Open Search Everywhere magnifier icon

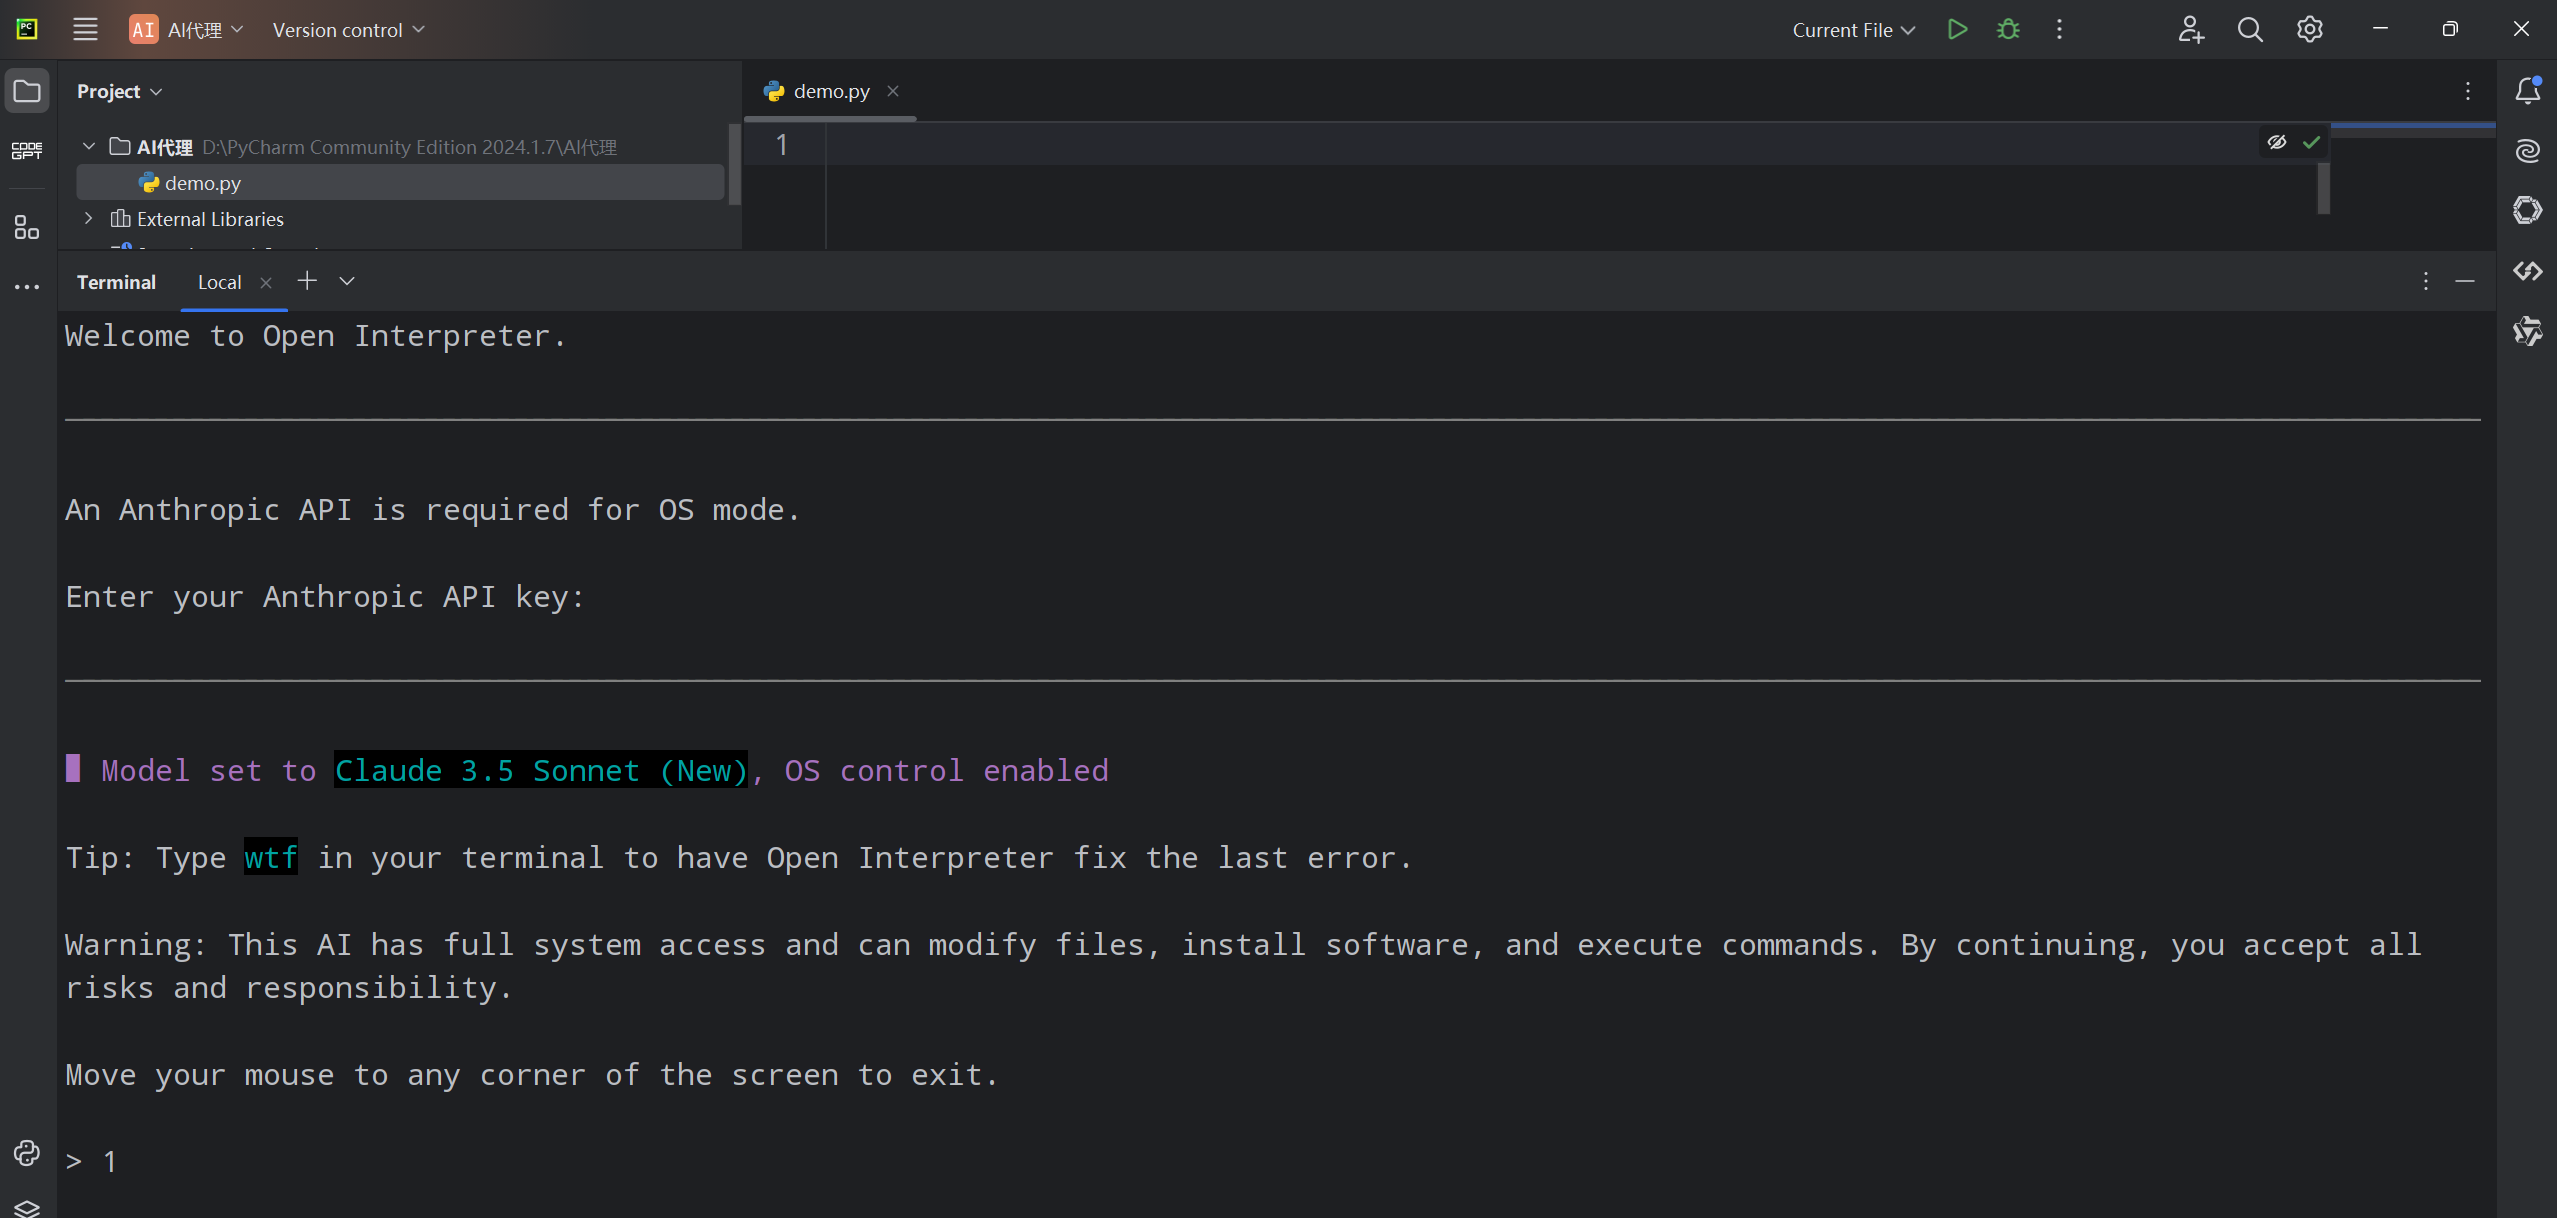coord(2250,30)
